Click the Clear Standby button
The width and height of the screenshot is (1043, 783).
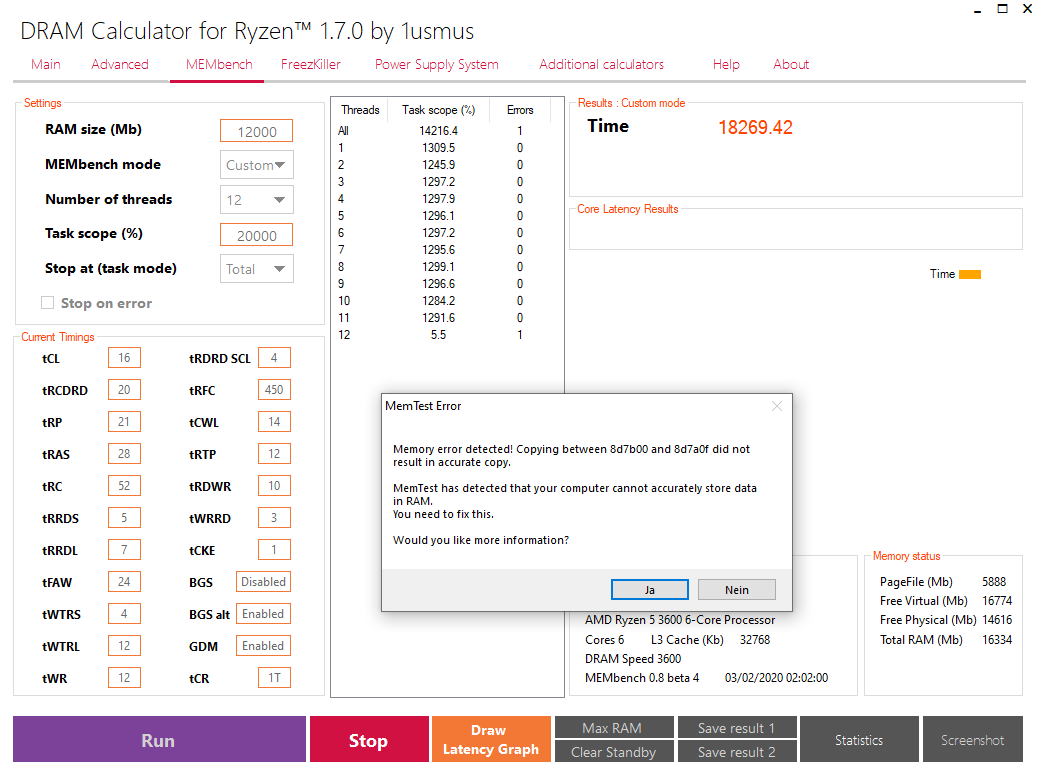(x=613, y=752)
